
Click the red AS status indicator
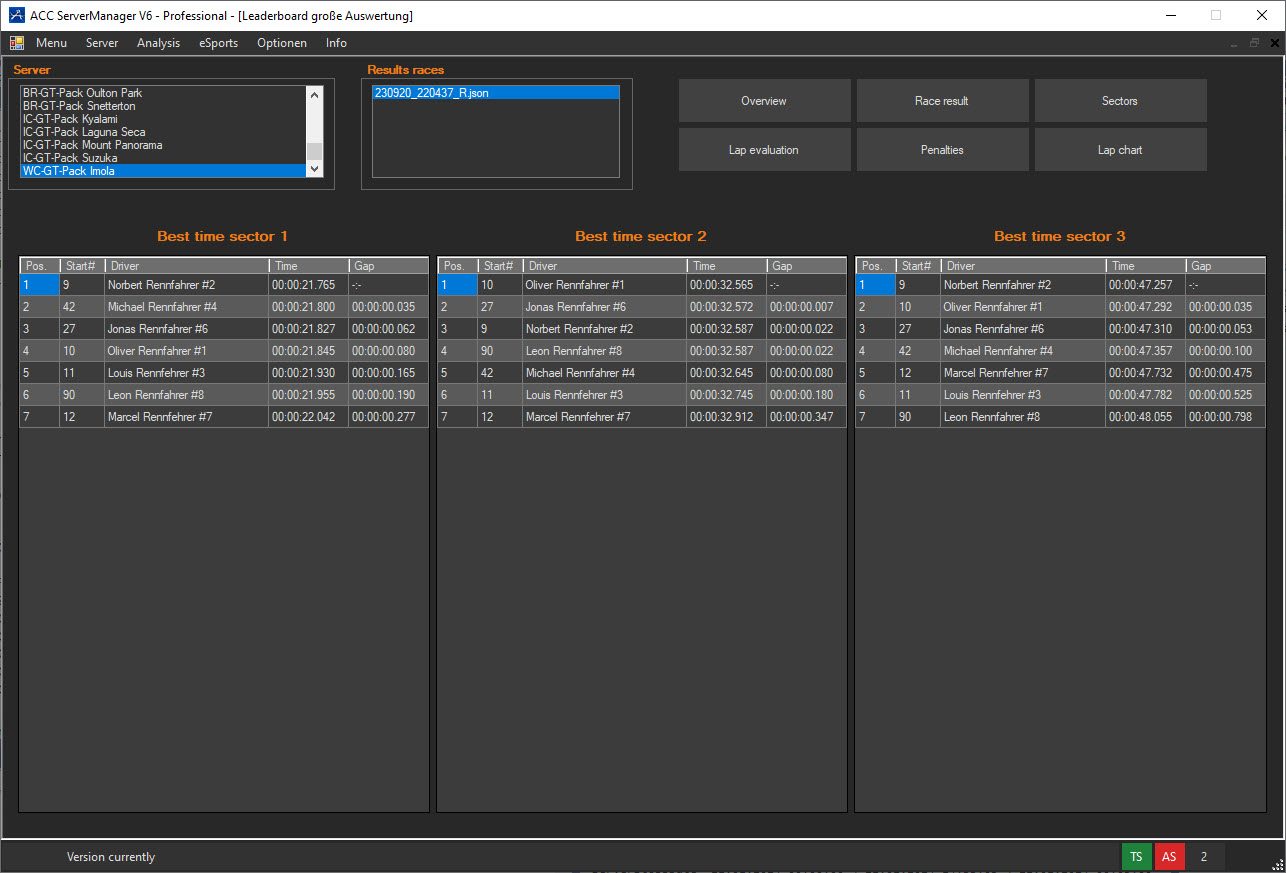pos(1169,857)
